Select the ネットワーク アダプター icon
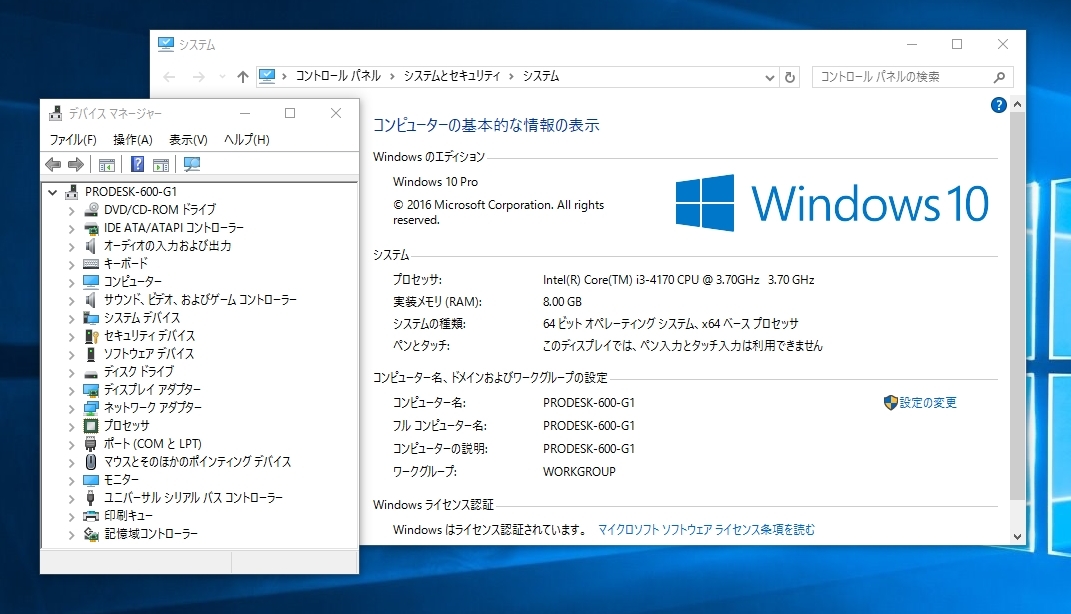Viewport: 1071px width, 614px height. pos(91,408)
